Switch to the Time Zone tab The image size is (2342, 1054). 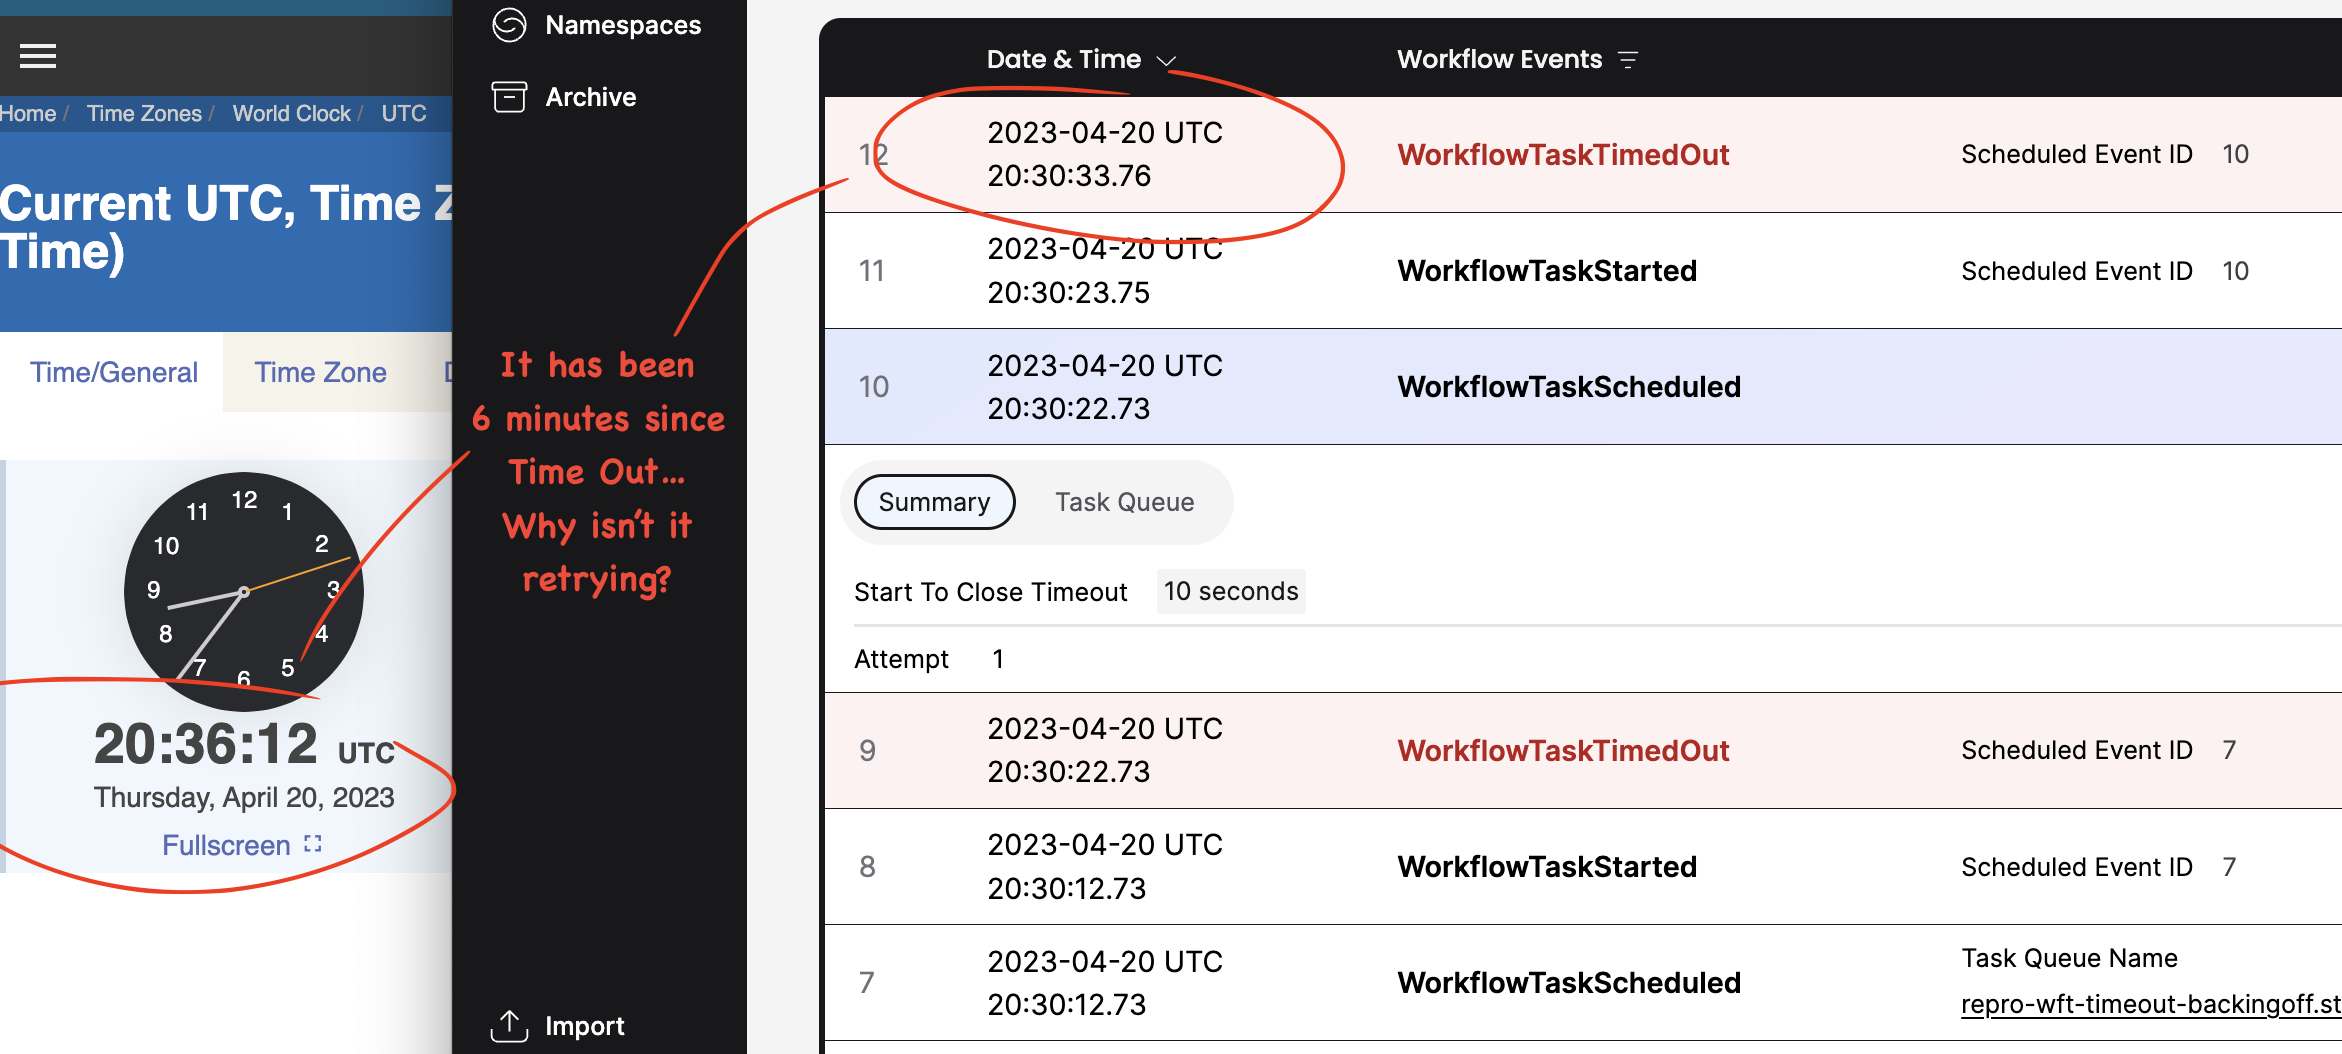(x=321, y=372)
